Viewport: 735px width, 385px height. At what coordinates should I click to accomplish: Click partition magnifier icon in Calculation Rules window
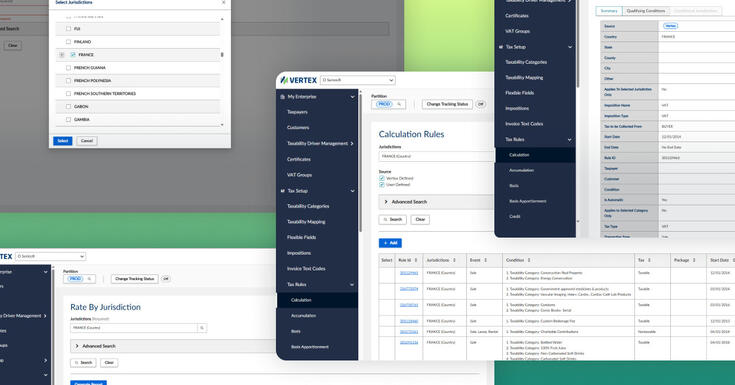(x=399, y=104)
